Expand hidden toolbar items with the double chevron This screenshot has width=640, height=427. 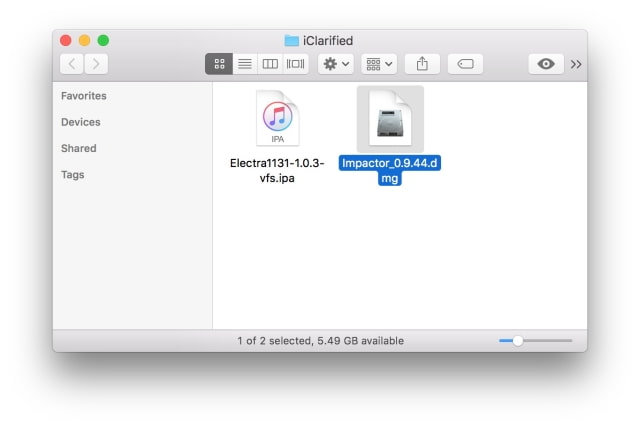pos(576,64)
